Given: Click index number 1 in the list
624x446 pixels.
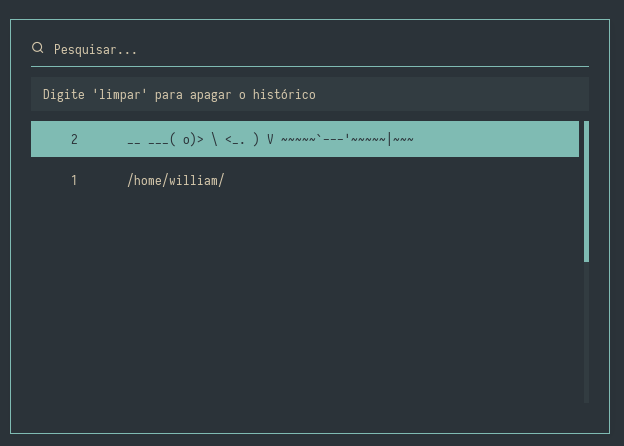Looking at the screenshot, I should (74, 181).
